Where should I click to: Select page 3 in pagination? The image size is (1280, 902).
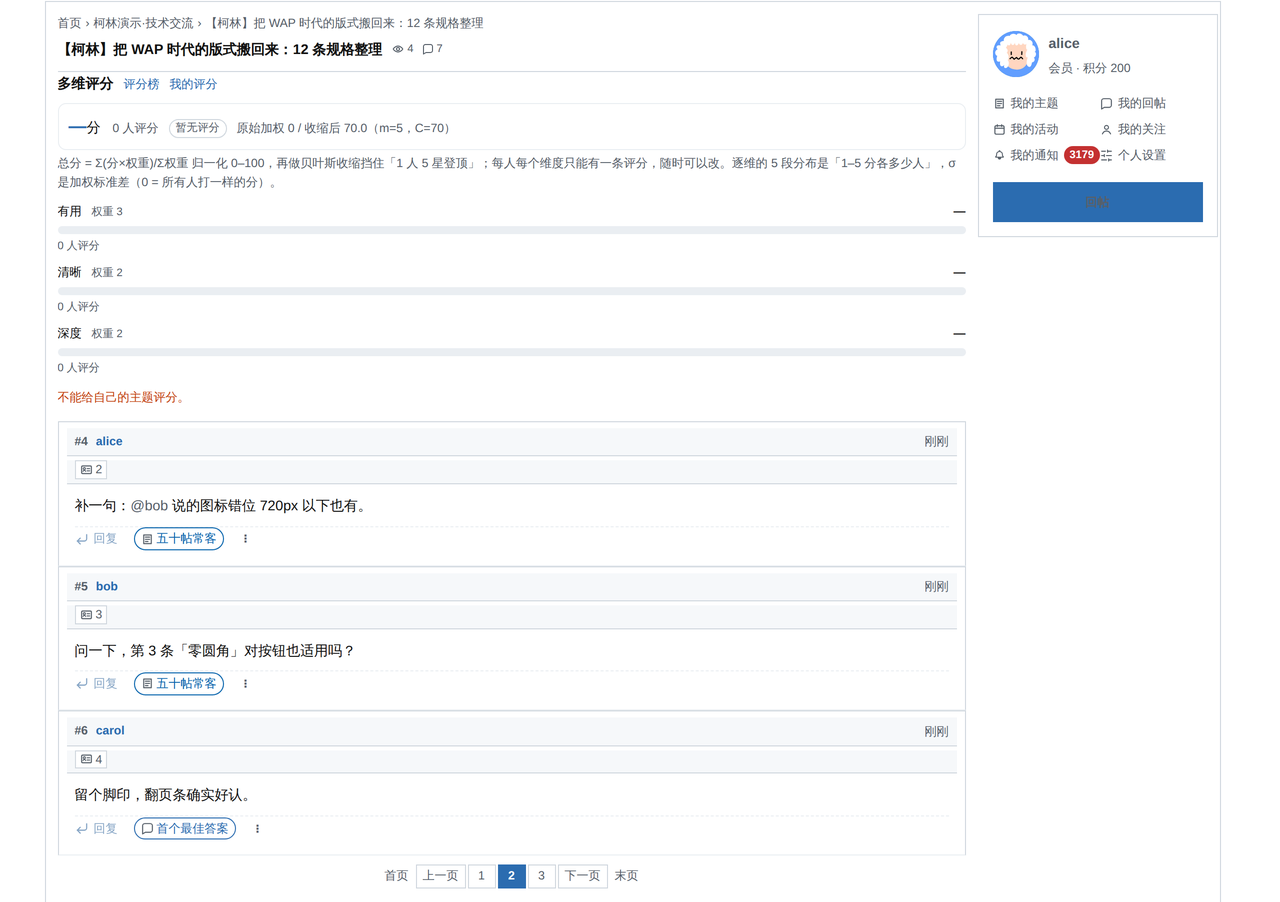[x=541, y=876]
